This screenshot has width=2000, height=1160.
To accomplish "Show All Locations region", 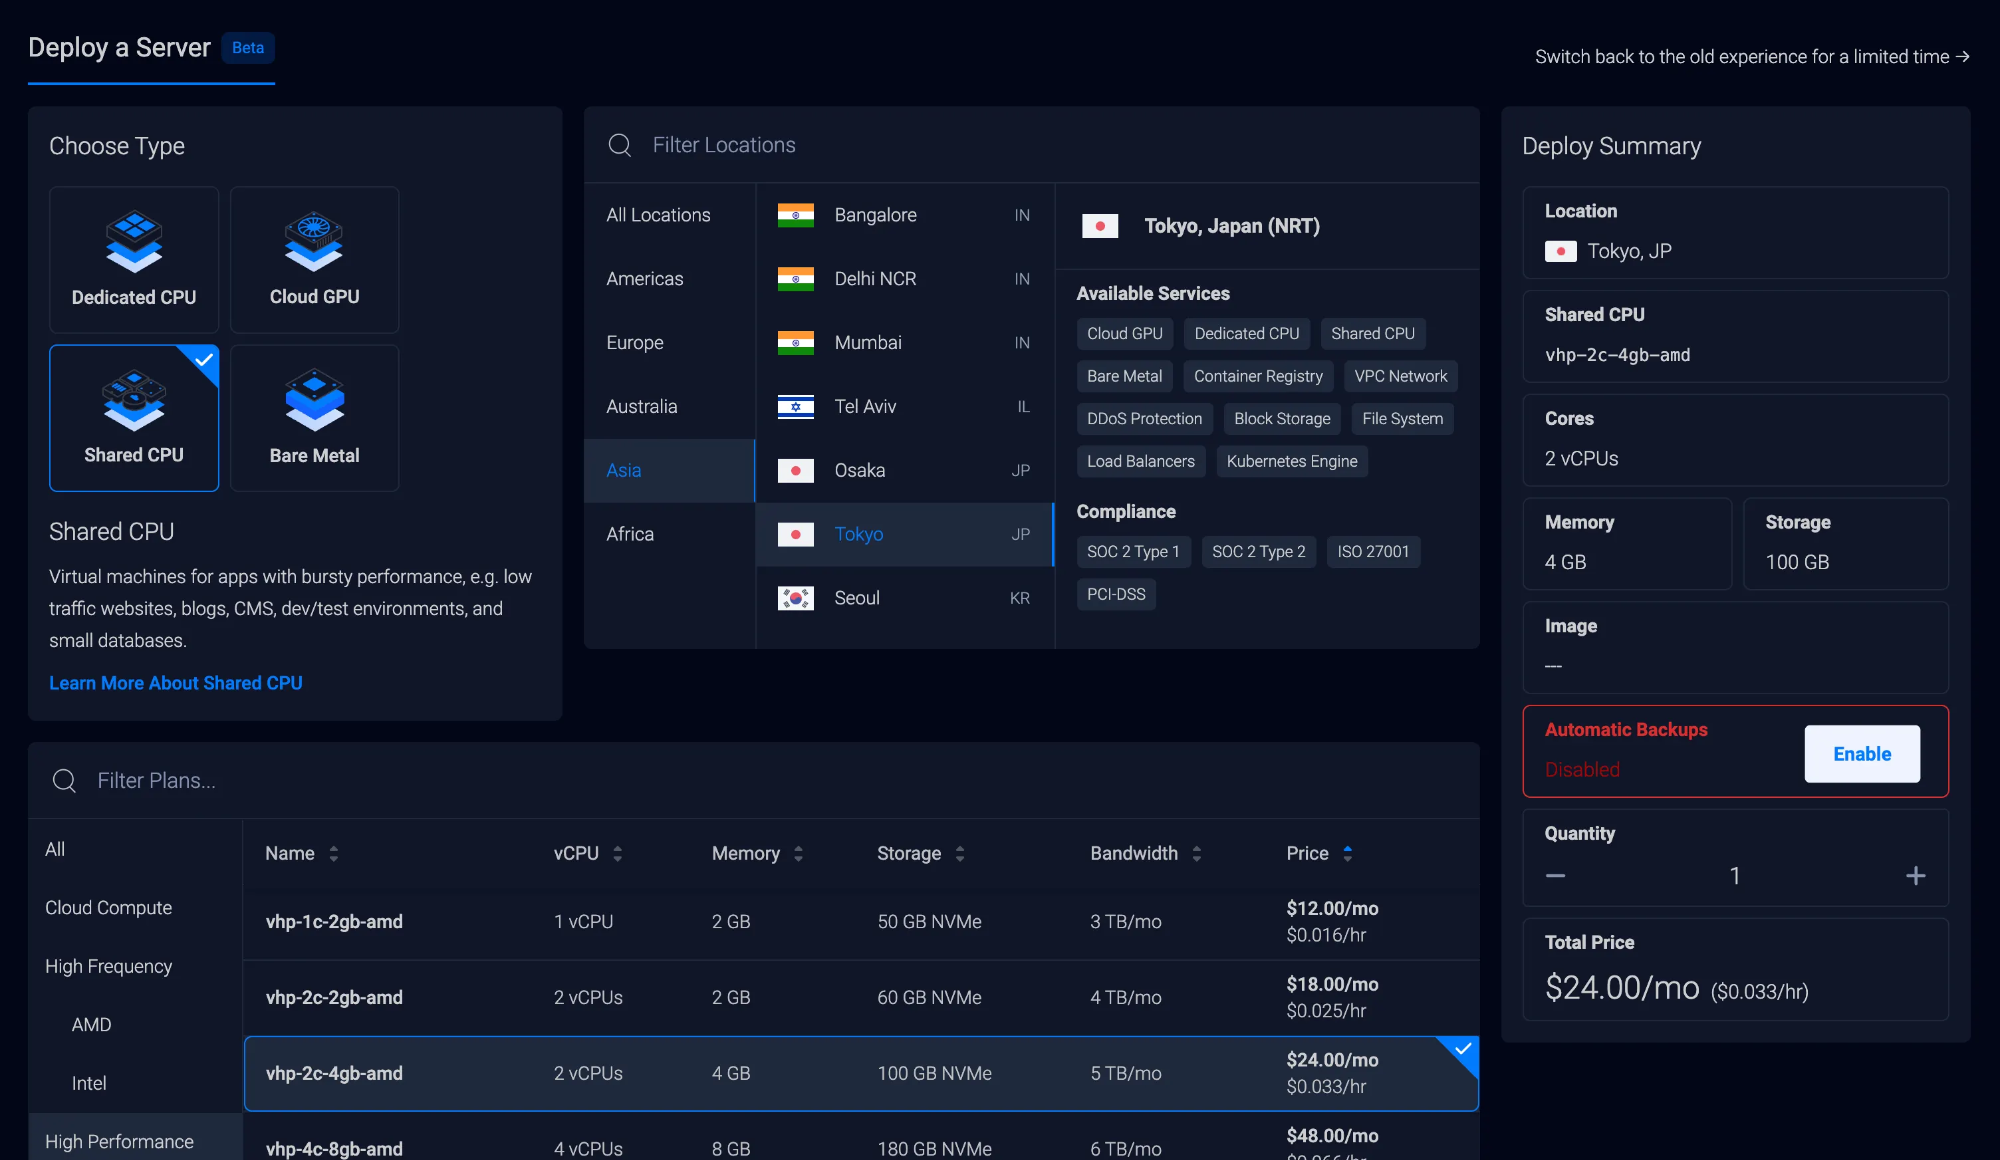I will (670, 215).
